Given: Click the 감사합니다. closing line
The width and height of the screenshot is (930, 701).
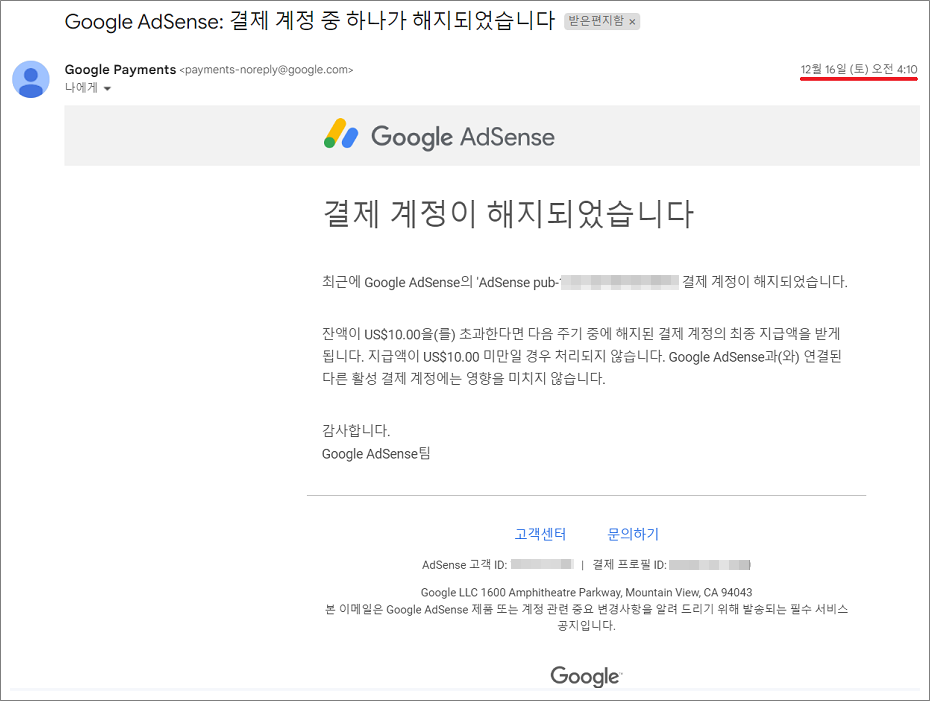Looking at the screenshot, I should 356,430.
